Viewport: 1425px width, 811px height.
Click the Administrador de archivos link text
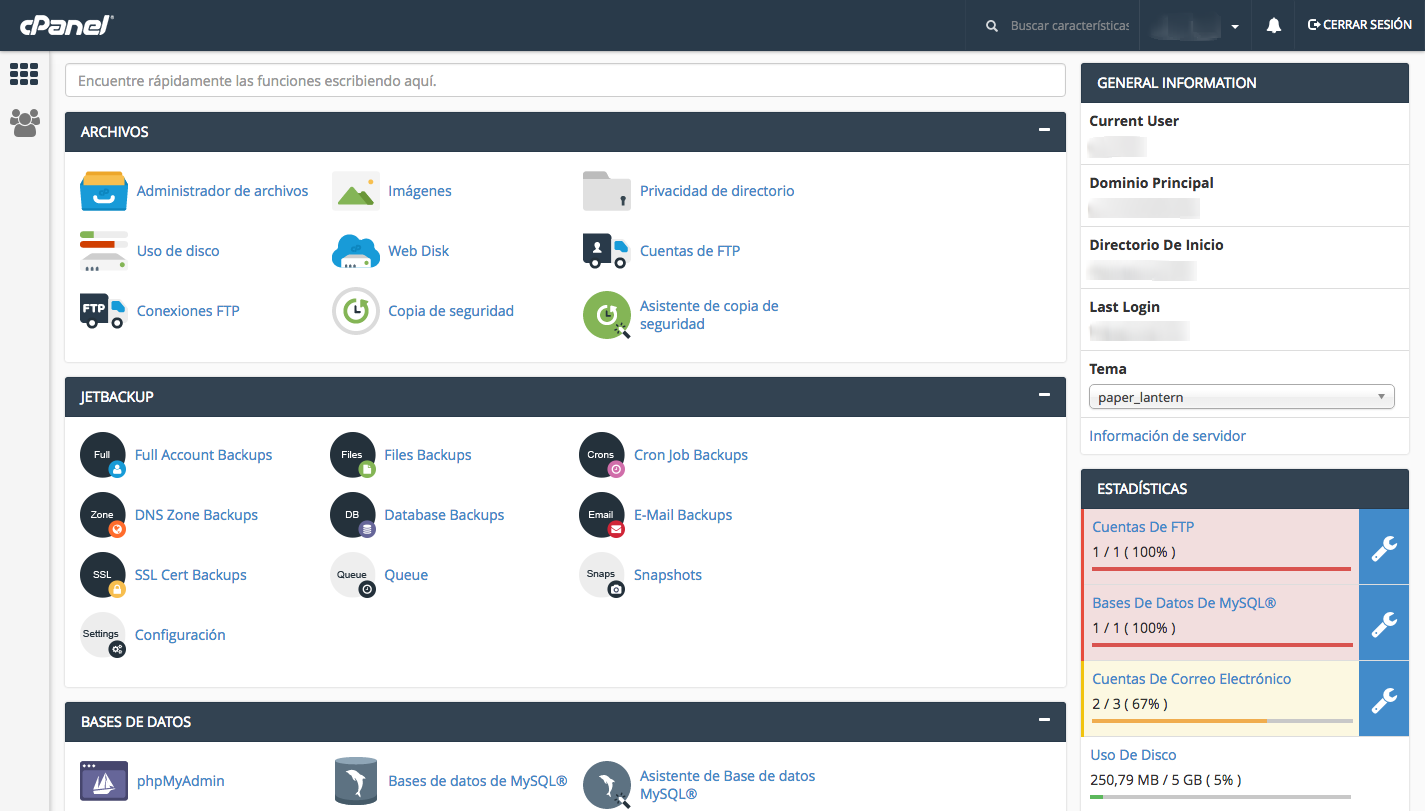click(x=222, y=191)
